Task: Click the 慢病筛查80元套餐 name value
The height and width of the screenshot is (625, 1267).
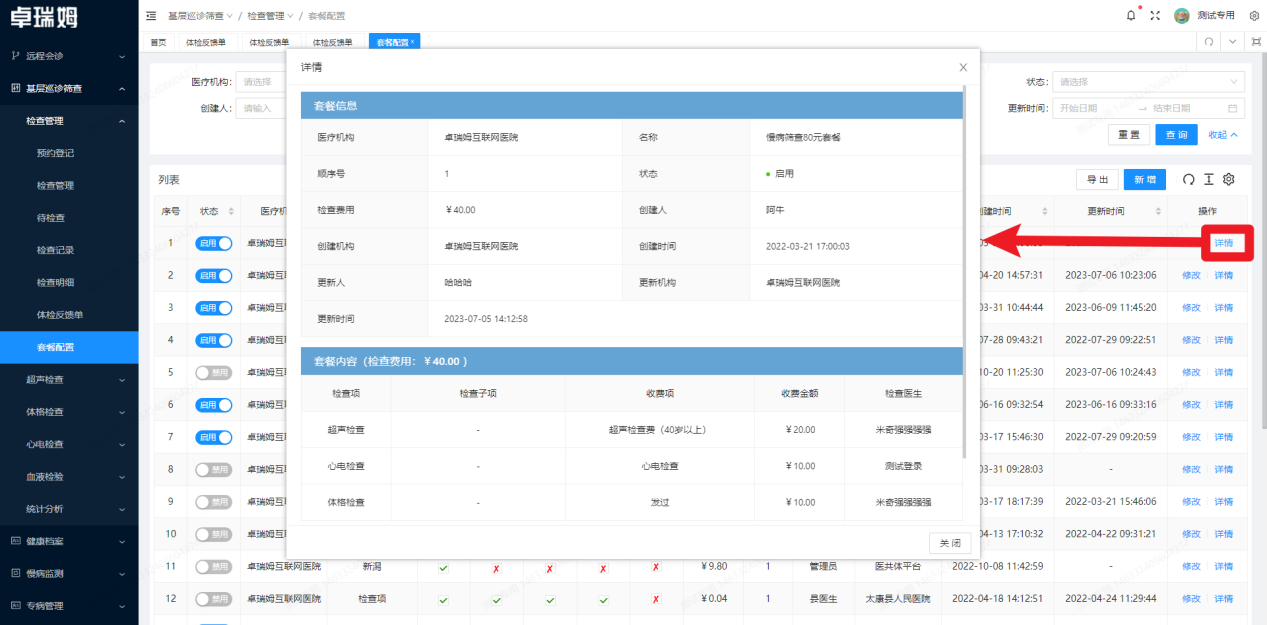Action: [x=803, y=137]
